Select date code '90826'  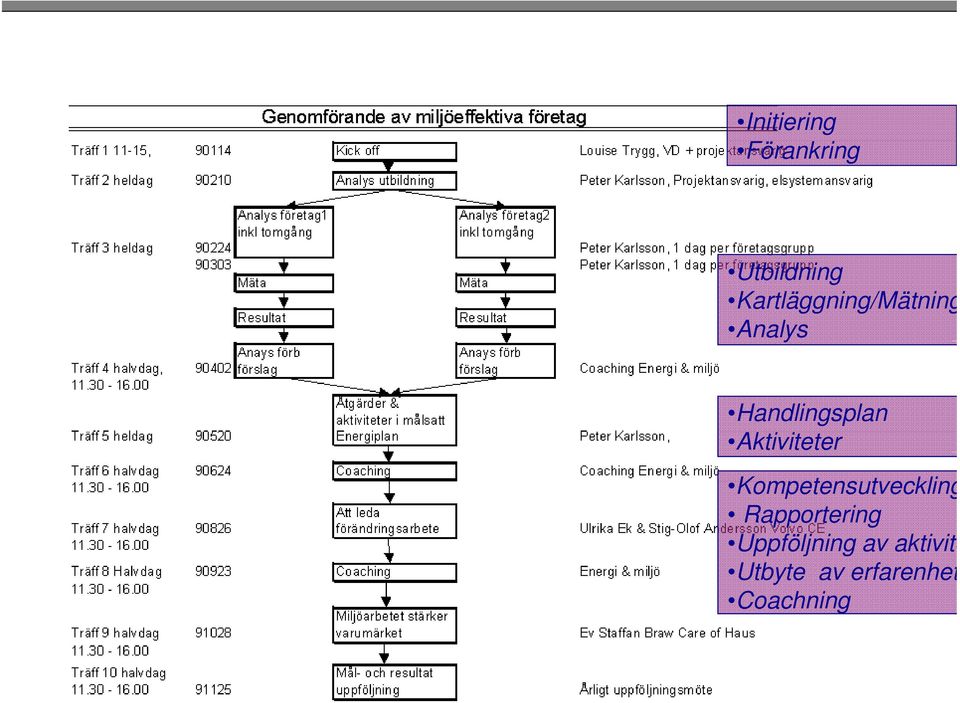click(213, 528)
